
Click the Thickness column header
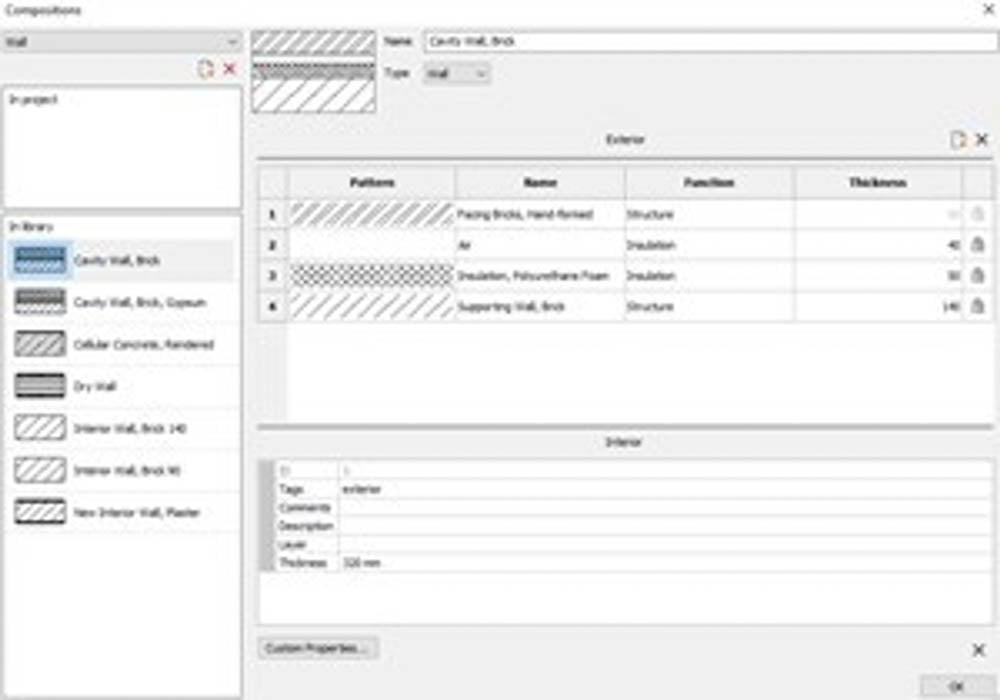[x=878, y=183]
